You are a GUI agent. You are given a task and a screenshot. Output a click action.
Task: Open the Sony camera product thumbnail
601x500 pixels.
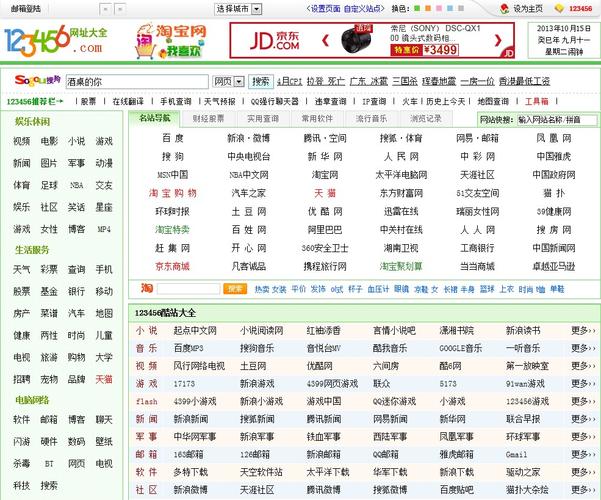tap(357, 39)
